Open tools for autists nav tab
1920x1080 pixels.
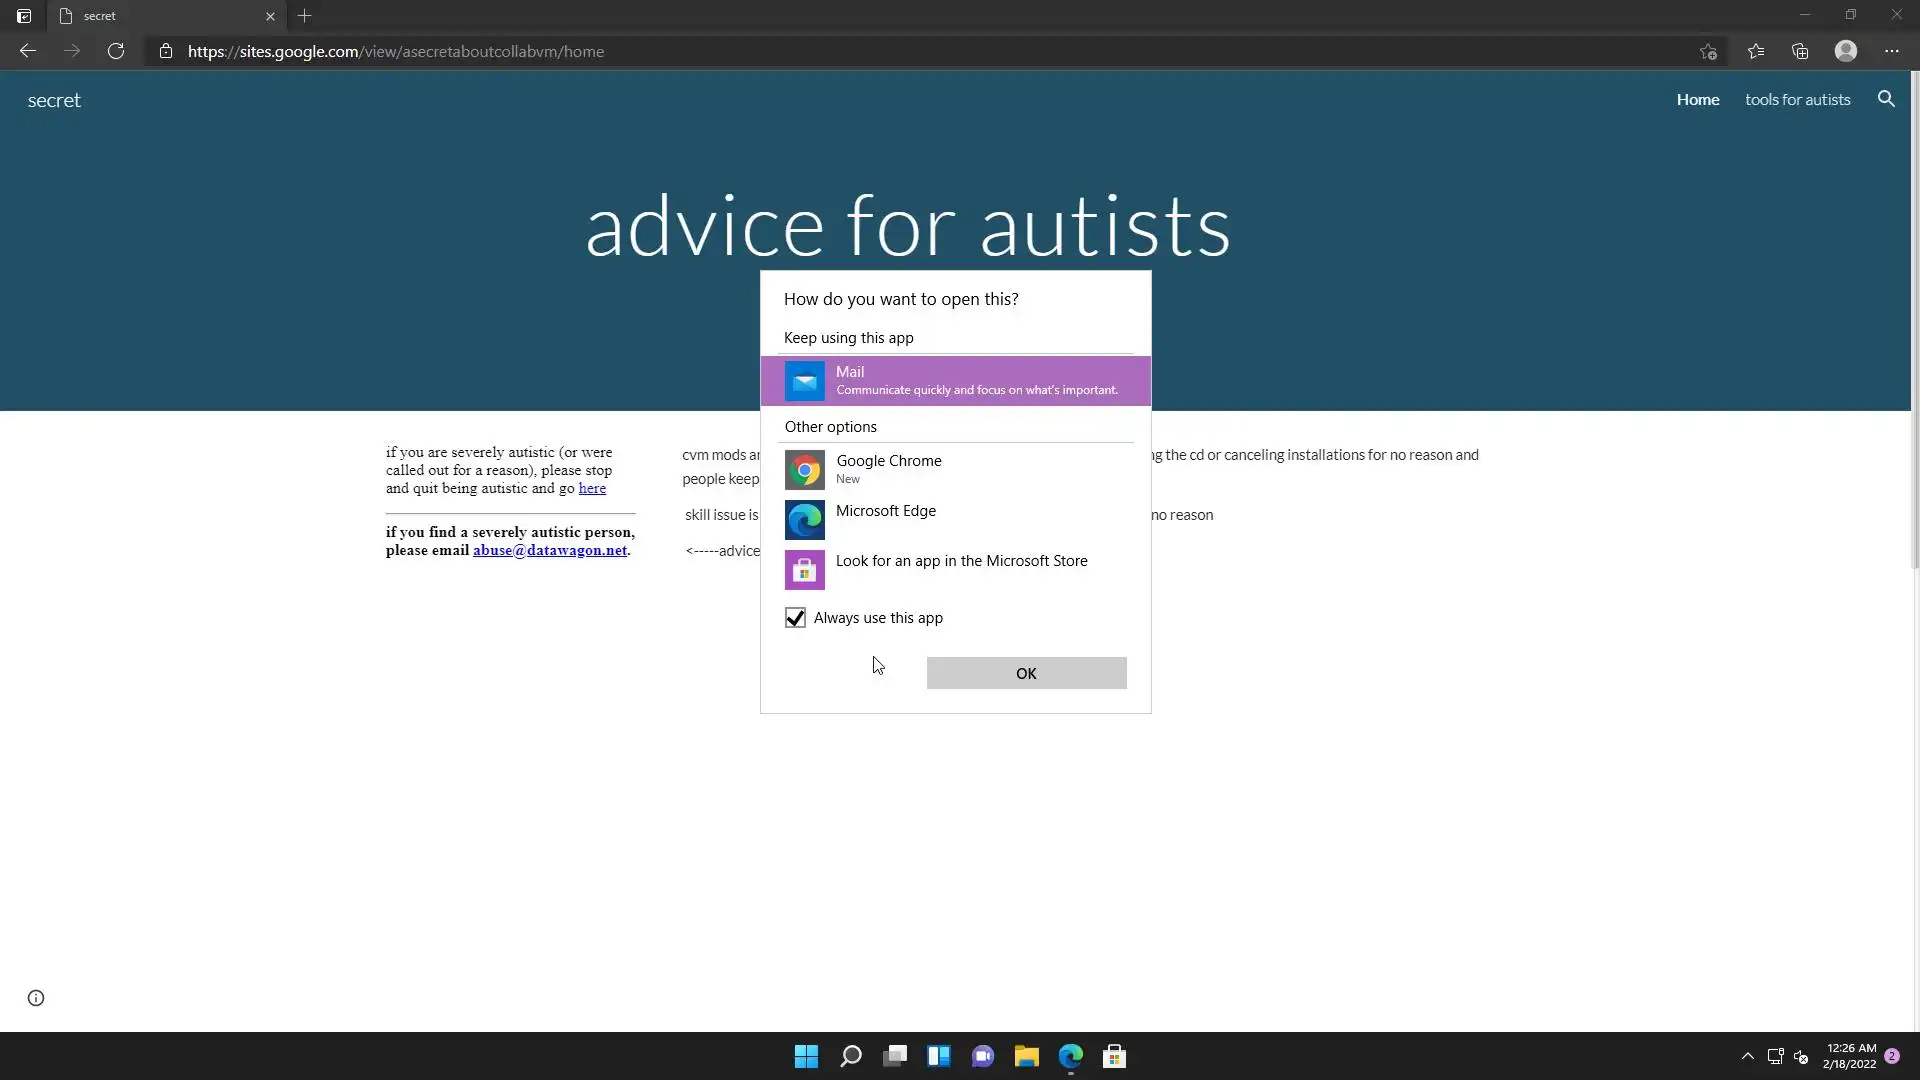pyautogui.click(x=1797, y=99)
